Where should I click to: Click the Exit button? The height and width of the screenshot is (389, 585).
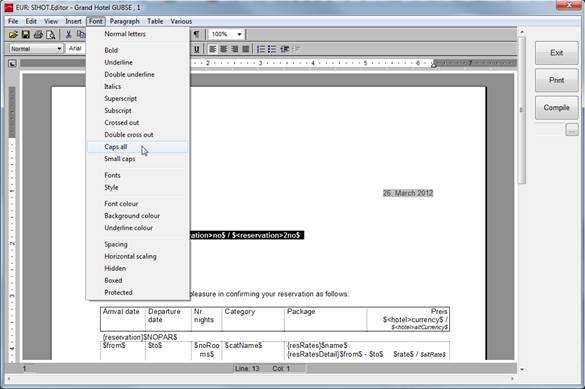[556, 53]
